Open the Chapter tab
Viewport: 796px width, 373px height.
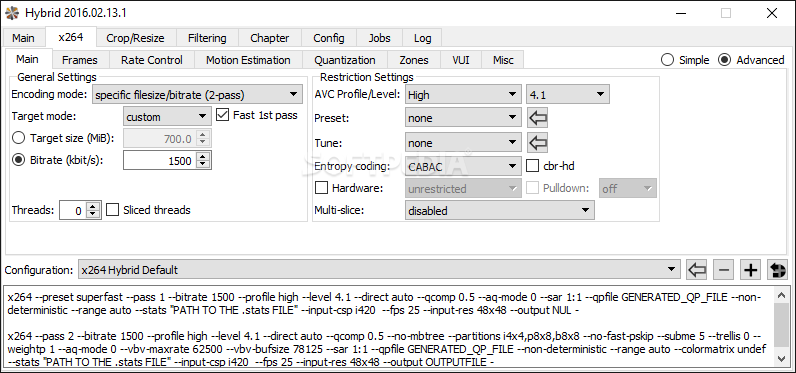click(270, 38)
